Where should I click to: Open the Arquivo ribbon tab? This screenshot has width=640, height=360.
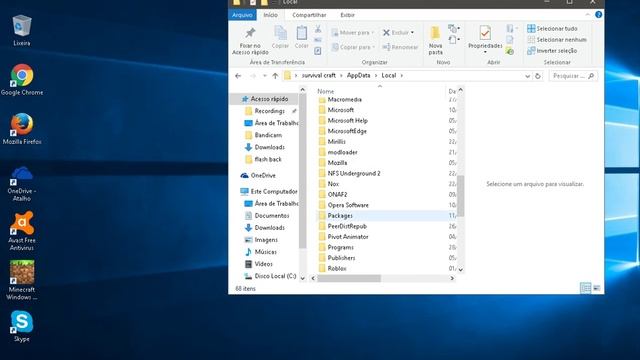(x=242, y=15)
